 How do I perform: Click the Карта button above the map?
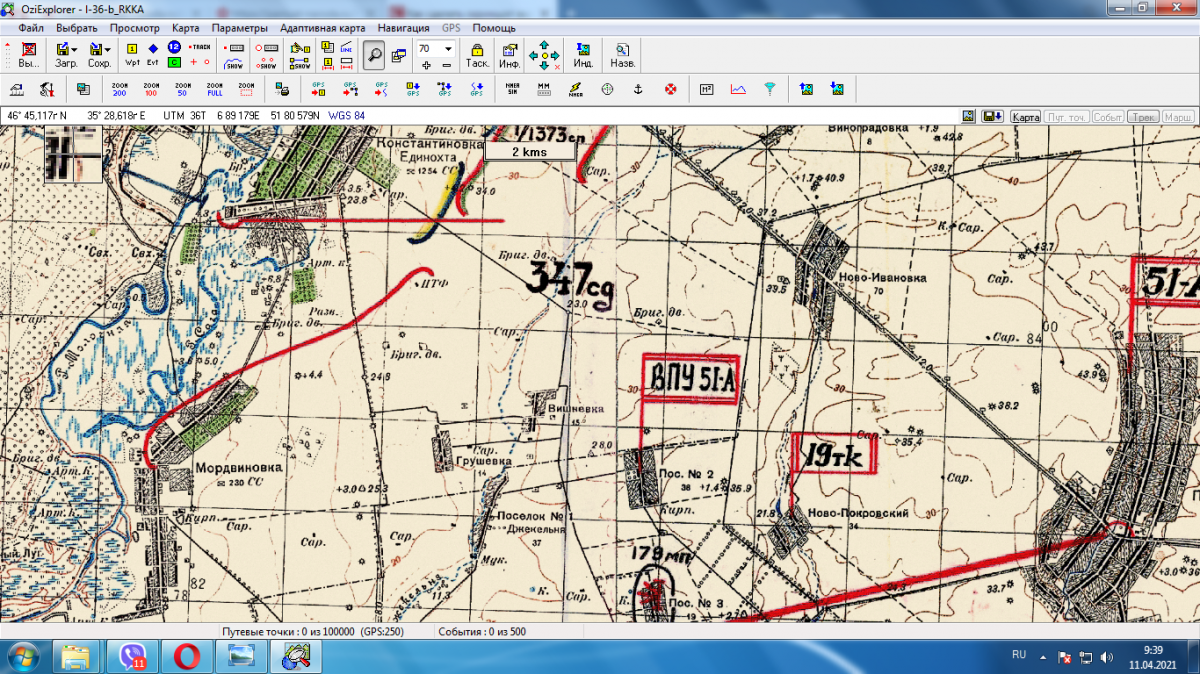point(1025,117)
